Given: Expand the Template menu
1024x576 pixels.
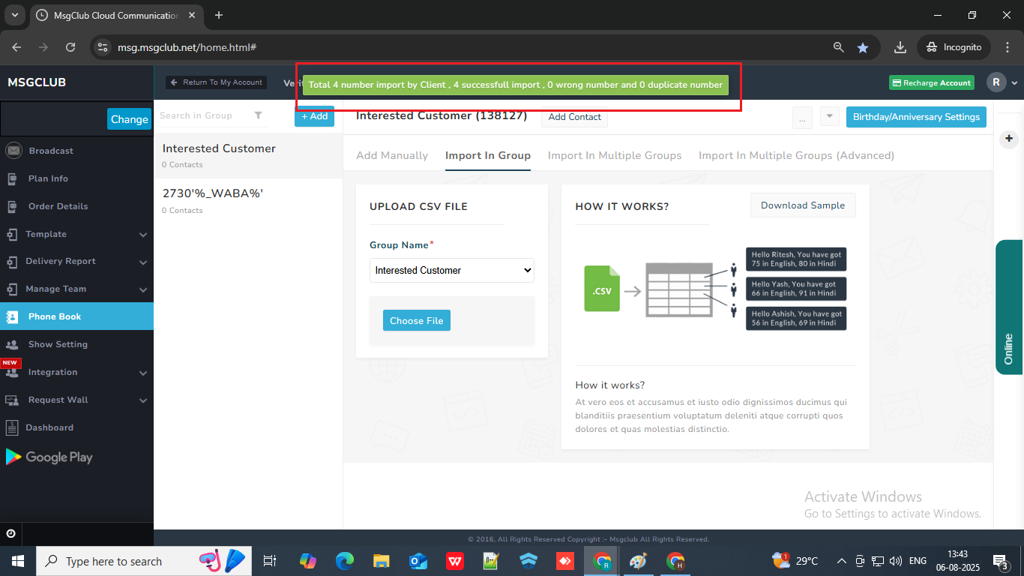Looking at the screenshot, I should tap(76, 234).
